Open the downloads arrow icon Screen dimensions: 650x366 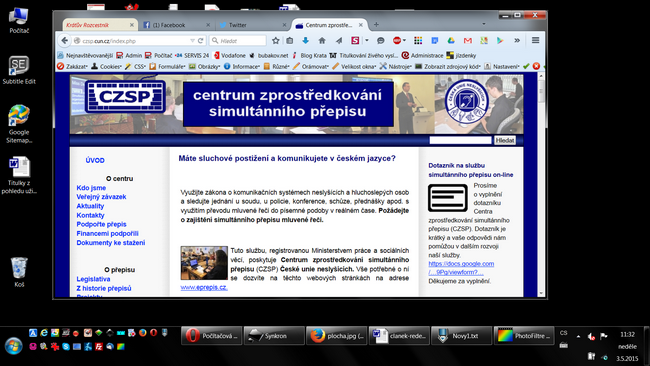point(306,41)
